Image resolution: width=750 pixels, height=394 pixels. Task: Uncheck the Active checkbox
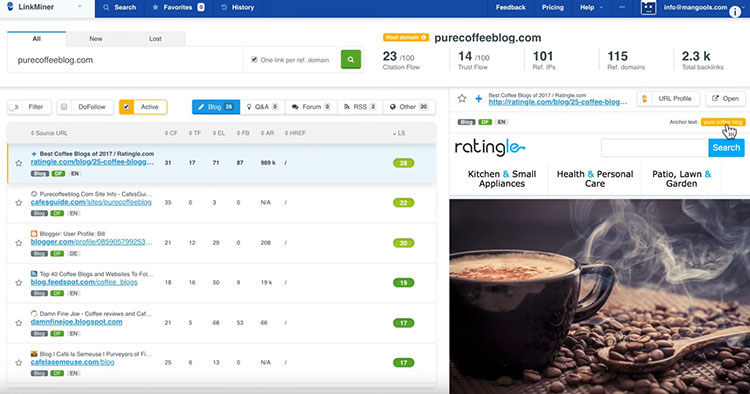126,107
